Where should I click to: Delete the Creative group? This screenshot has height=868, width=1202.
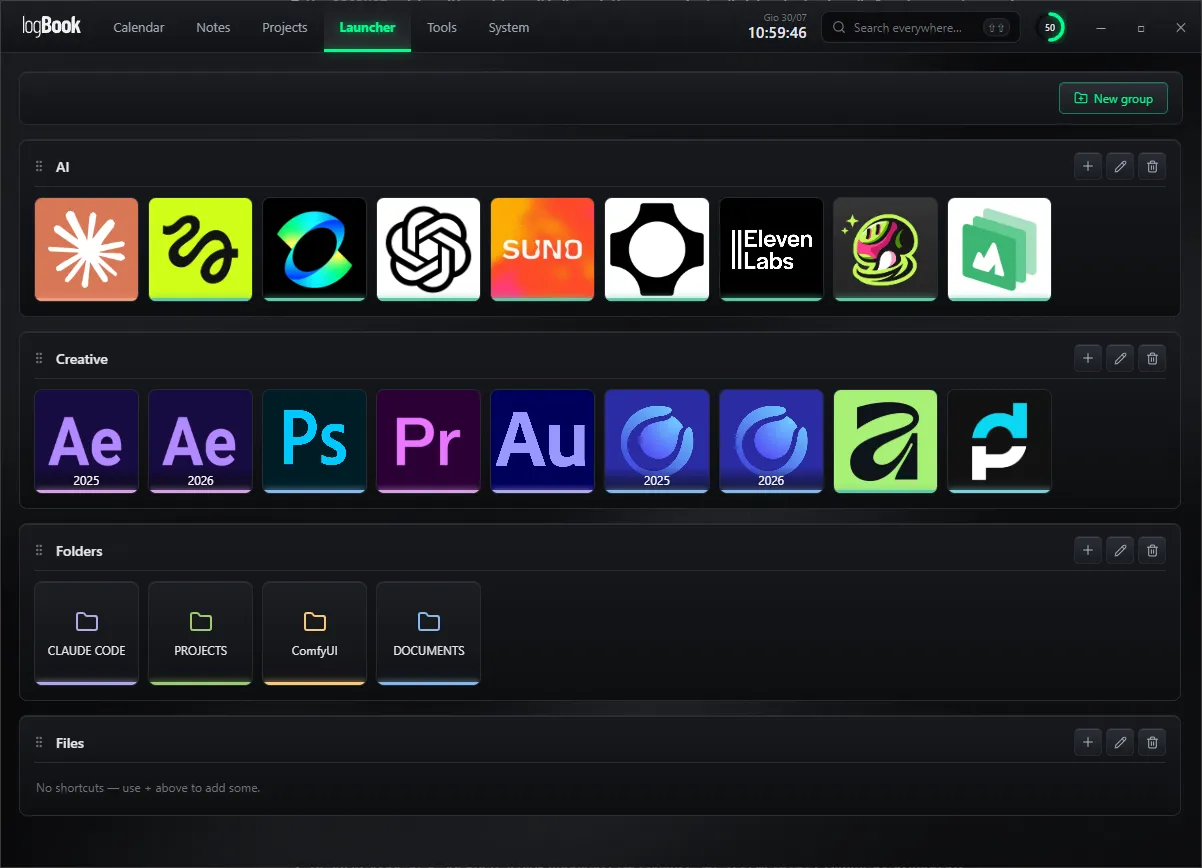1152,358
